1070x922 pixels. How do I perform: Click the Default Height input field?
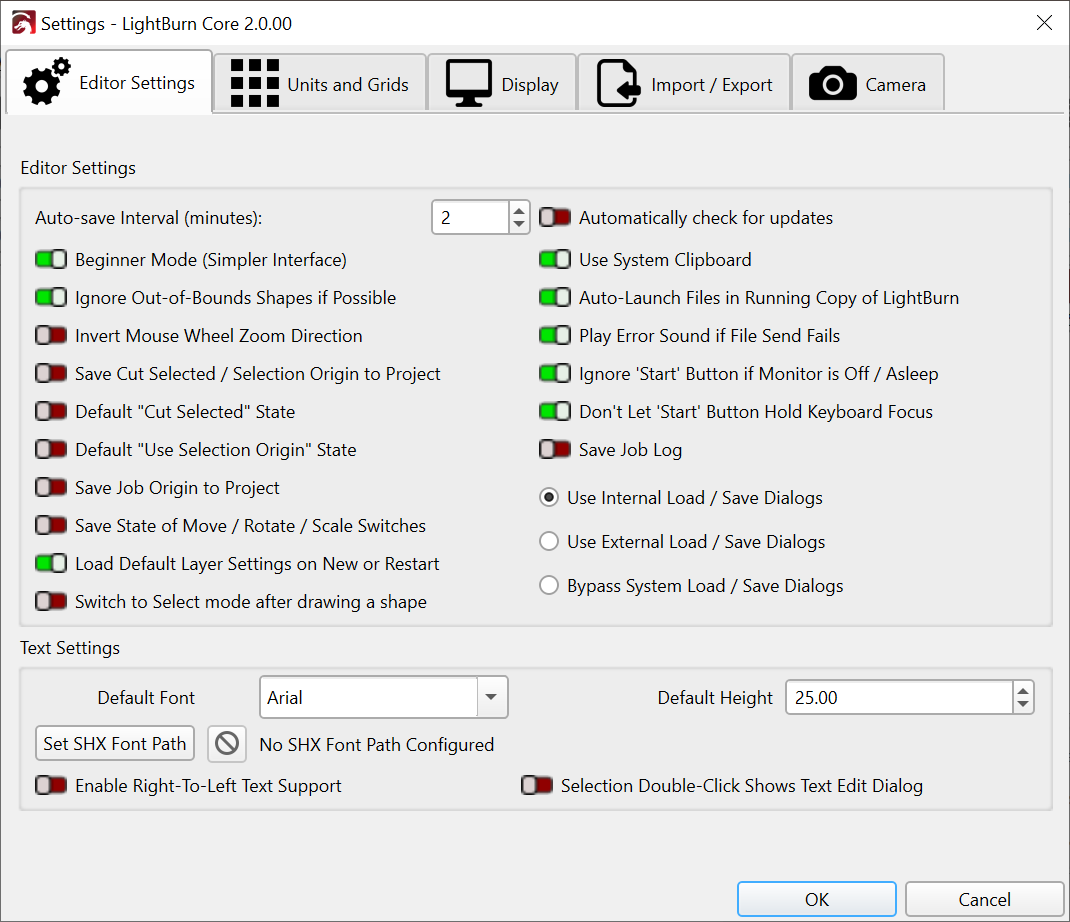[x=898, y=698]
